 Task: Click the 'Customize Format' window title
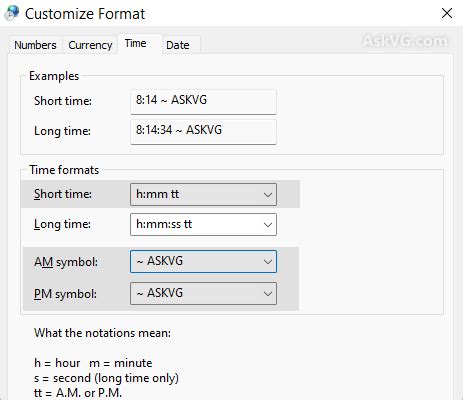point(85,14)
